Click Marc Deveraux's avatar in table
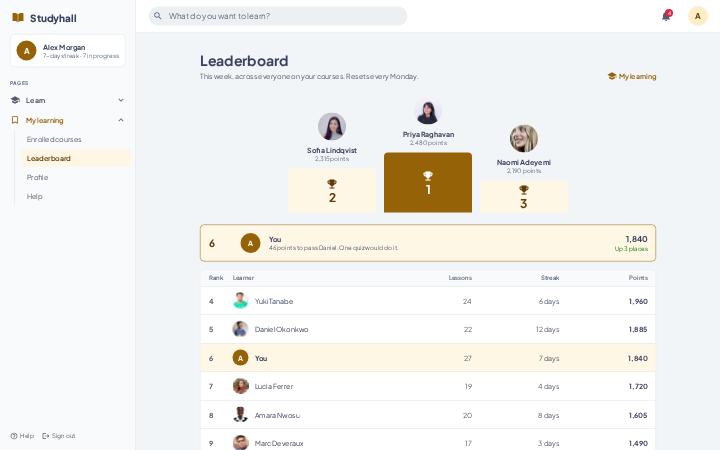720x450 pixels. click(x=240, y=443)
